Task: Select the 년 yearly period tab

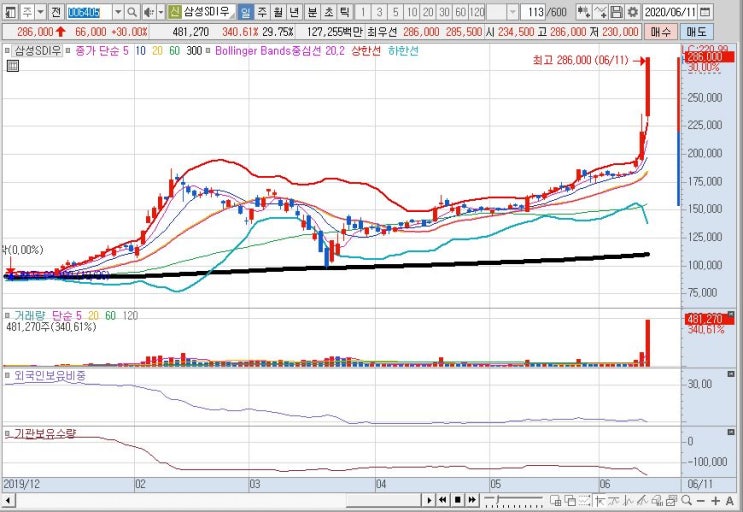Action: [x=294, y=12]
